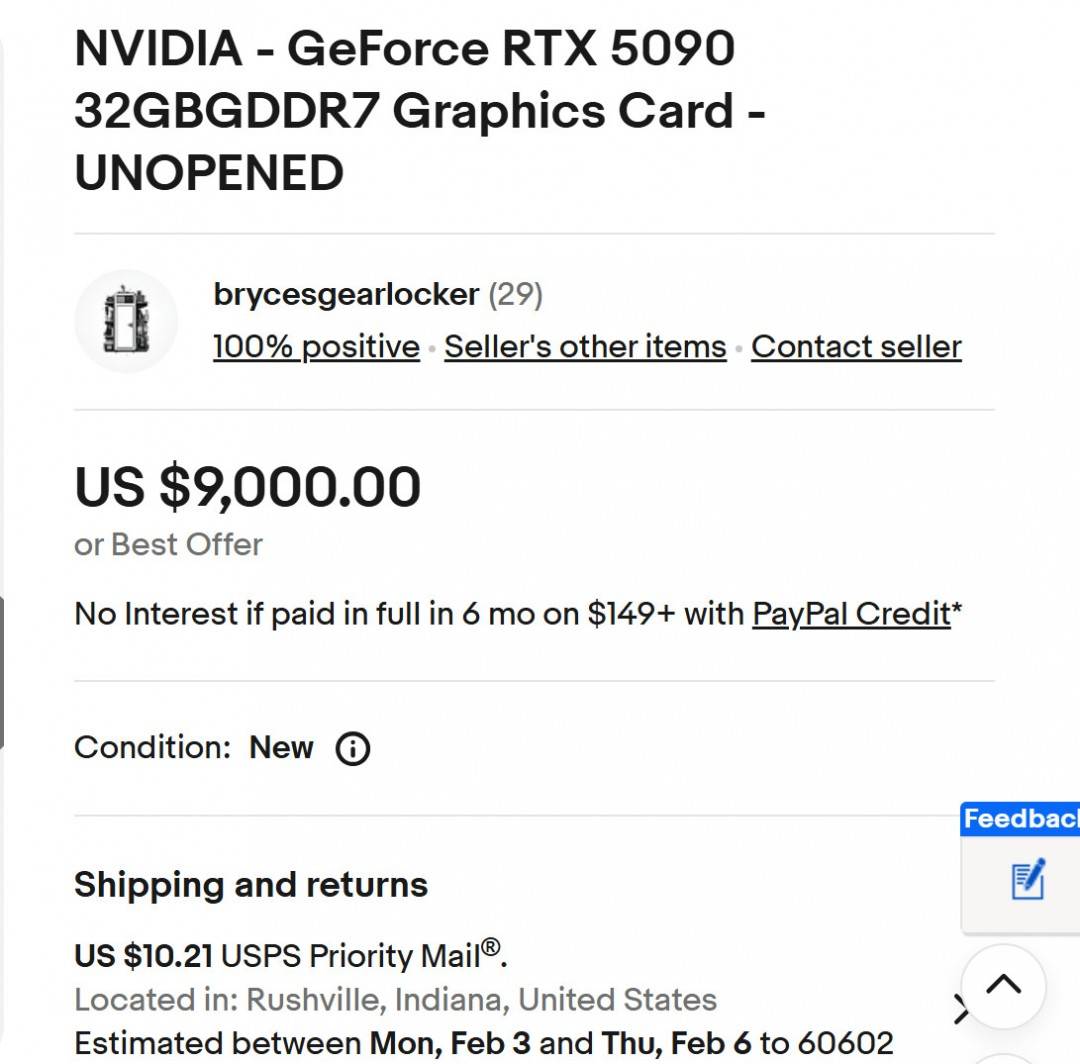Open the Feedback tab on the right edge

click(x=1018, y=819)
